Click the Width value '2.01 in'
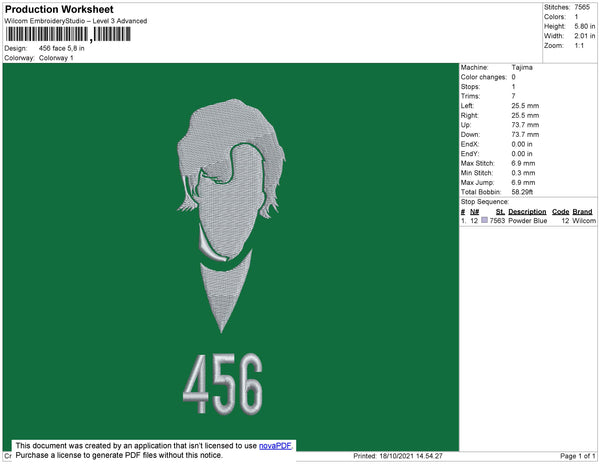The height and width of the screenshot is (464, 600). coord(584,36)
